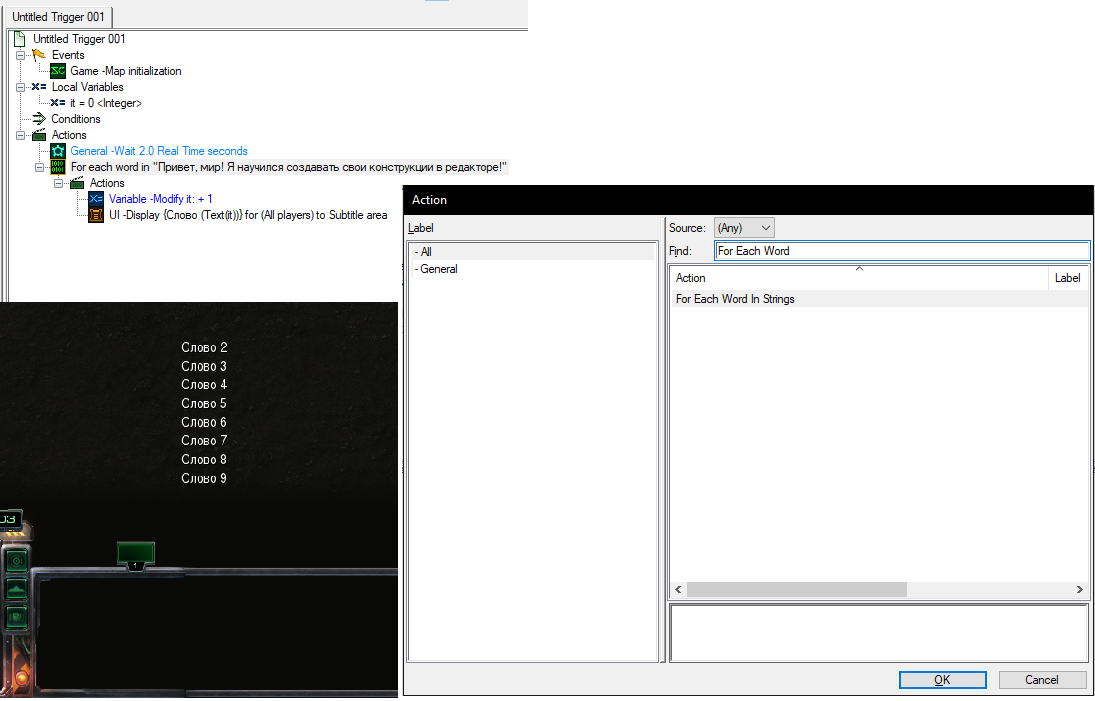This screenshot has height=701, width=1095.
Task: Click the description box in the Action dialog
Action: (x=879, y=633)
